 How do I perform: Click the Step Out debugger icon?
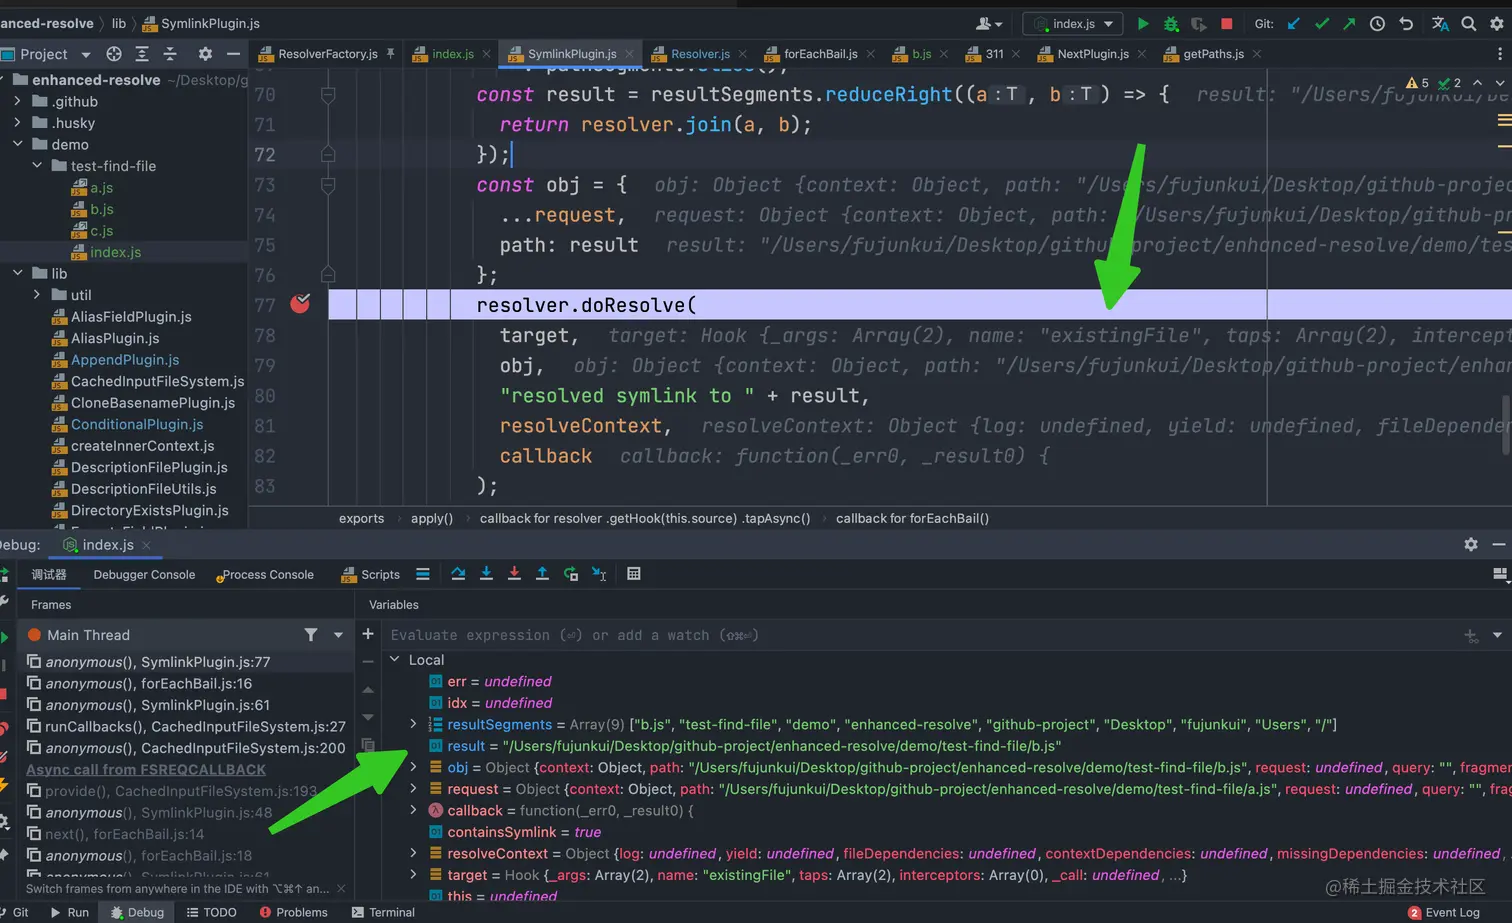point(542,574)
